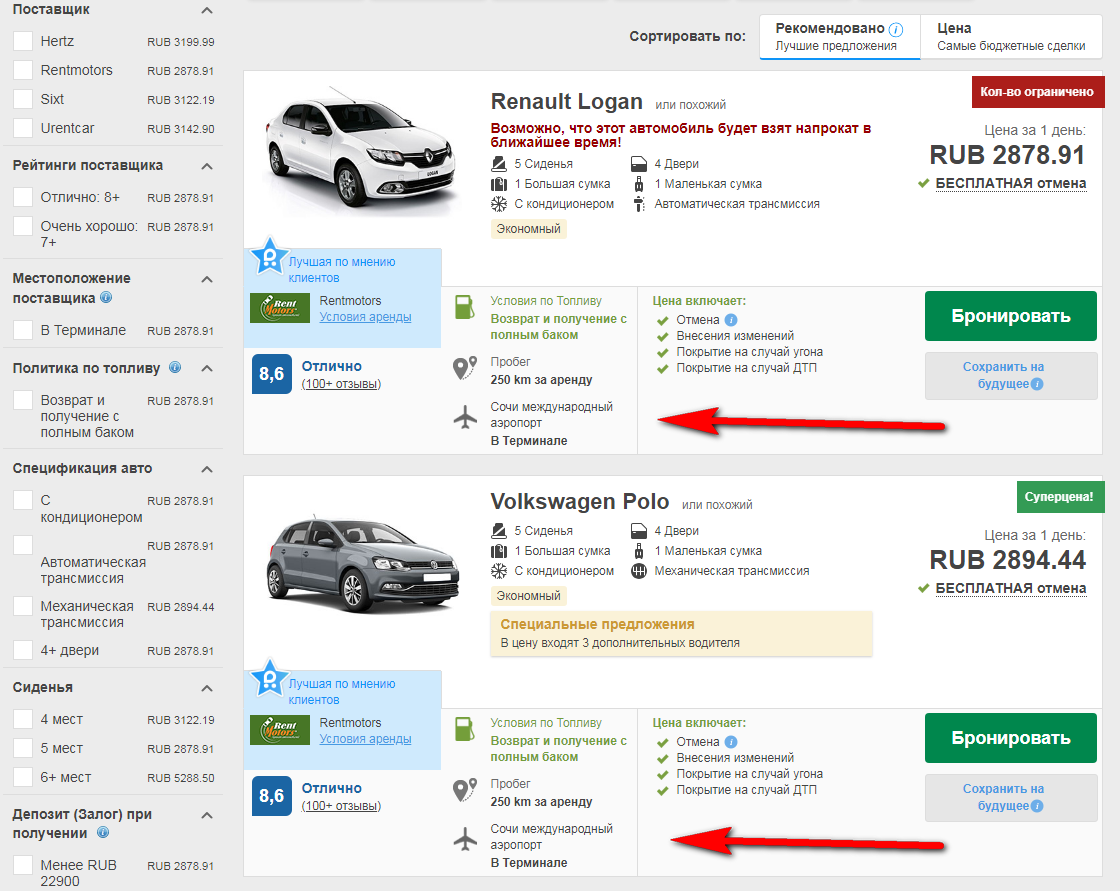Image resolution: width=1120 pixels, height=891 pixels.
Task: Click Rentmotors logo in Renault Logan card
Action: (x=280, y=308)
